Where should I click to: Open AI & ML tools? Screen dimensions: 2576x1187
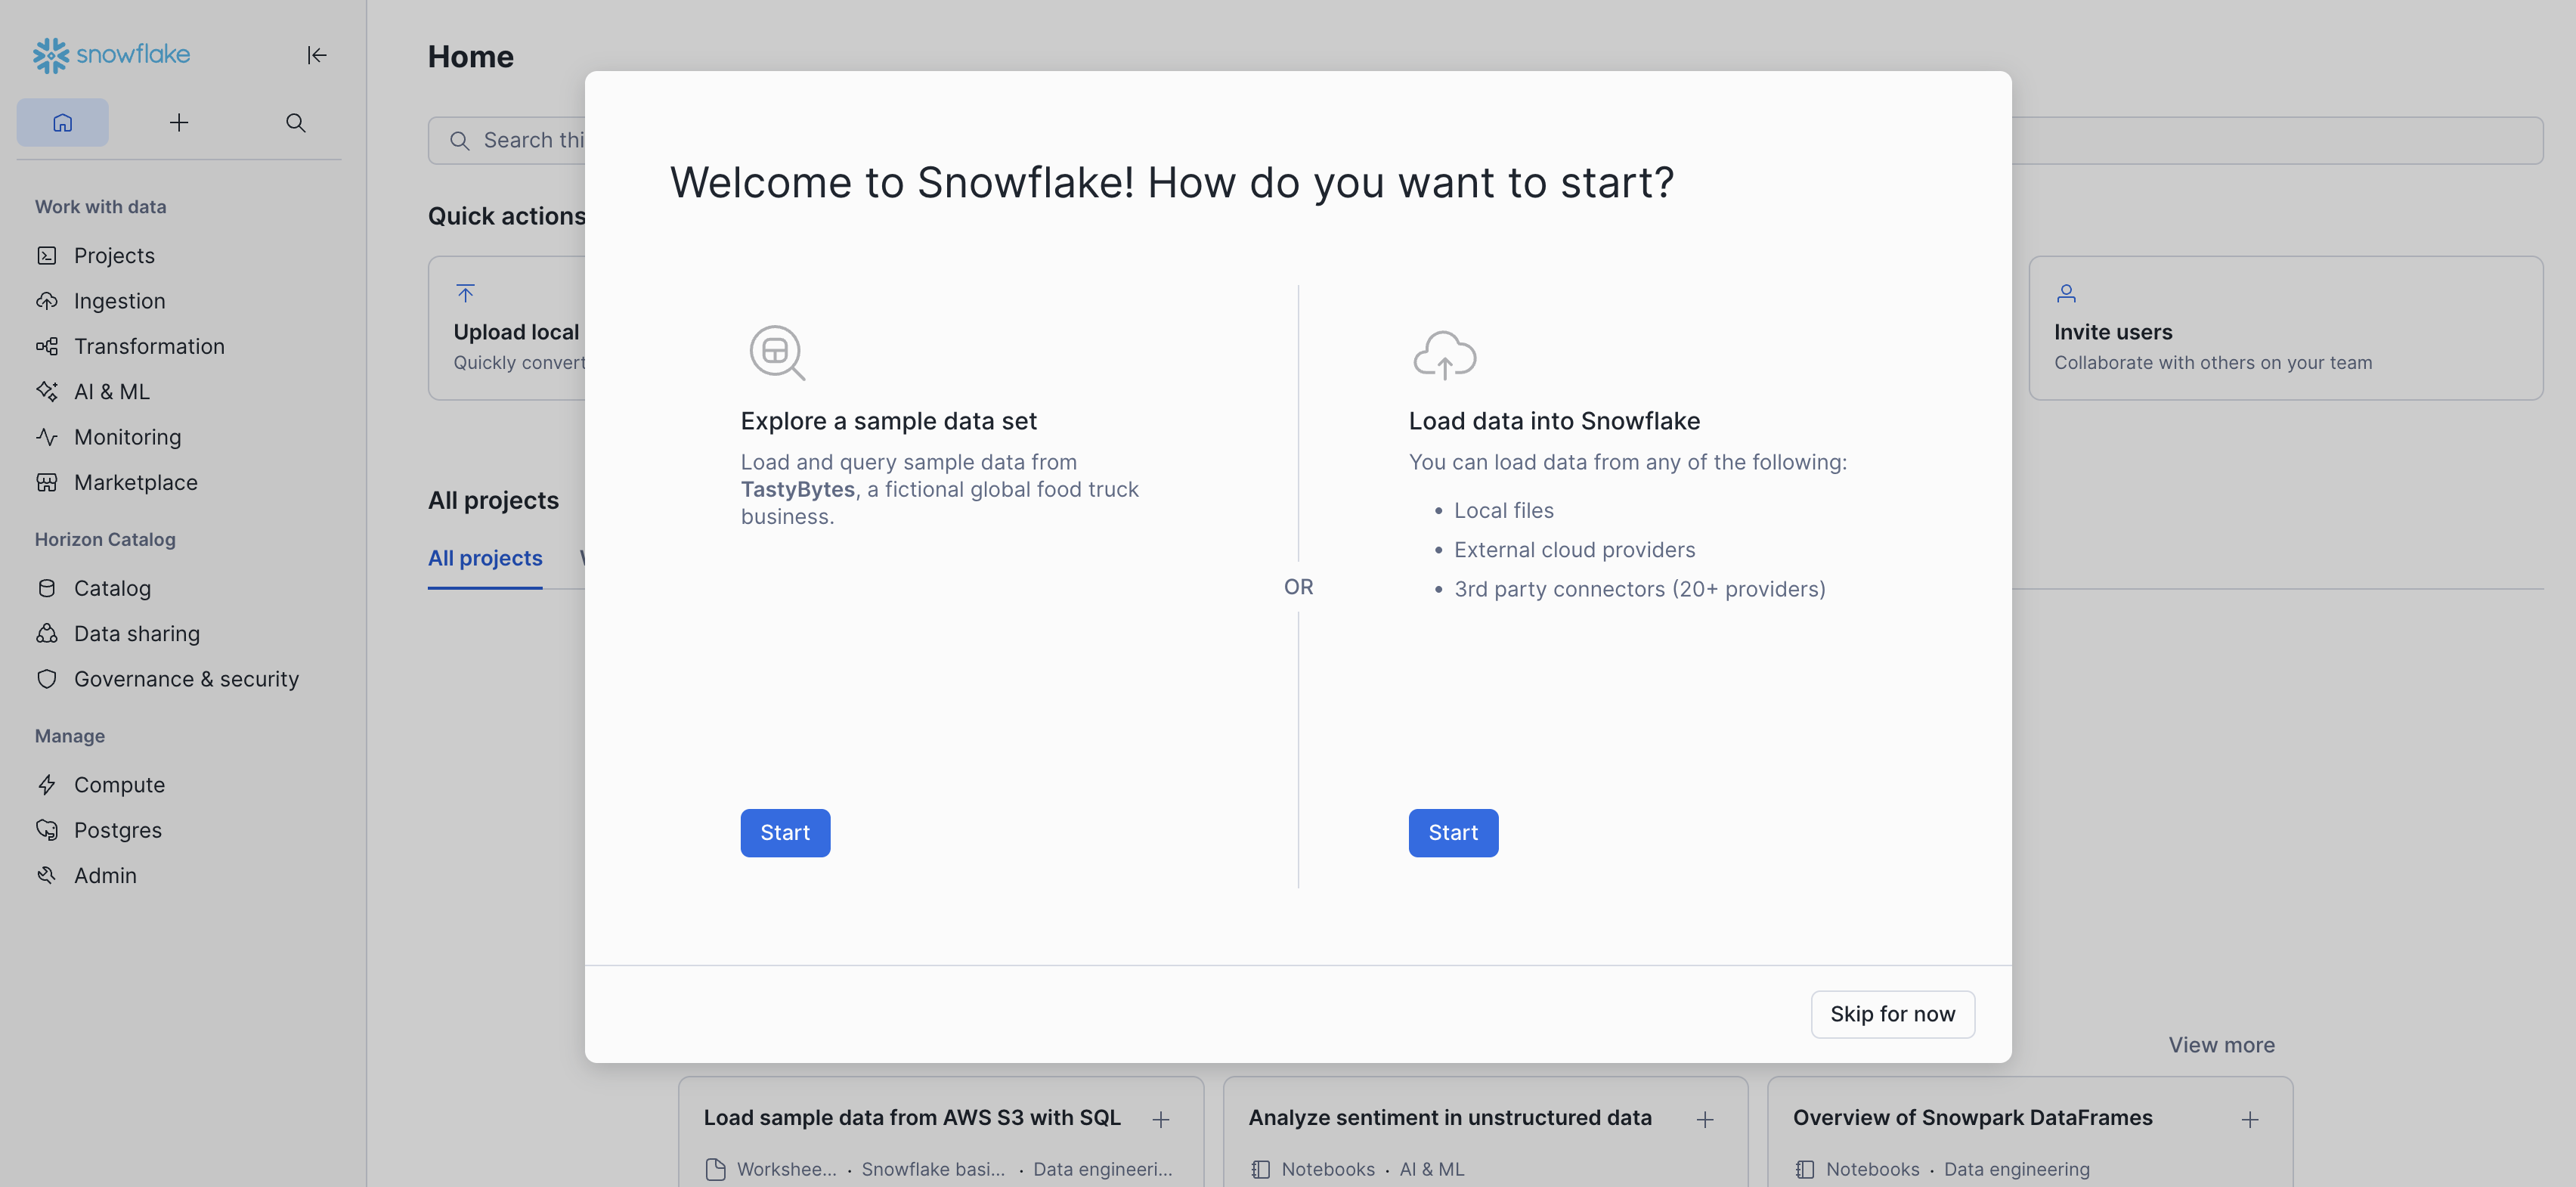(x=111, y=391)
